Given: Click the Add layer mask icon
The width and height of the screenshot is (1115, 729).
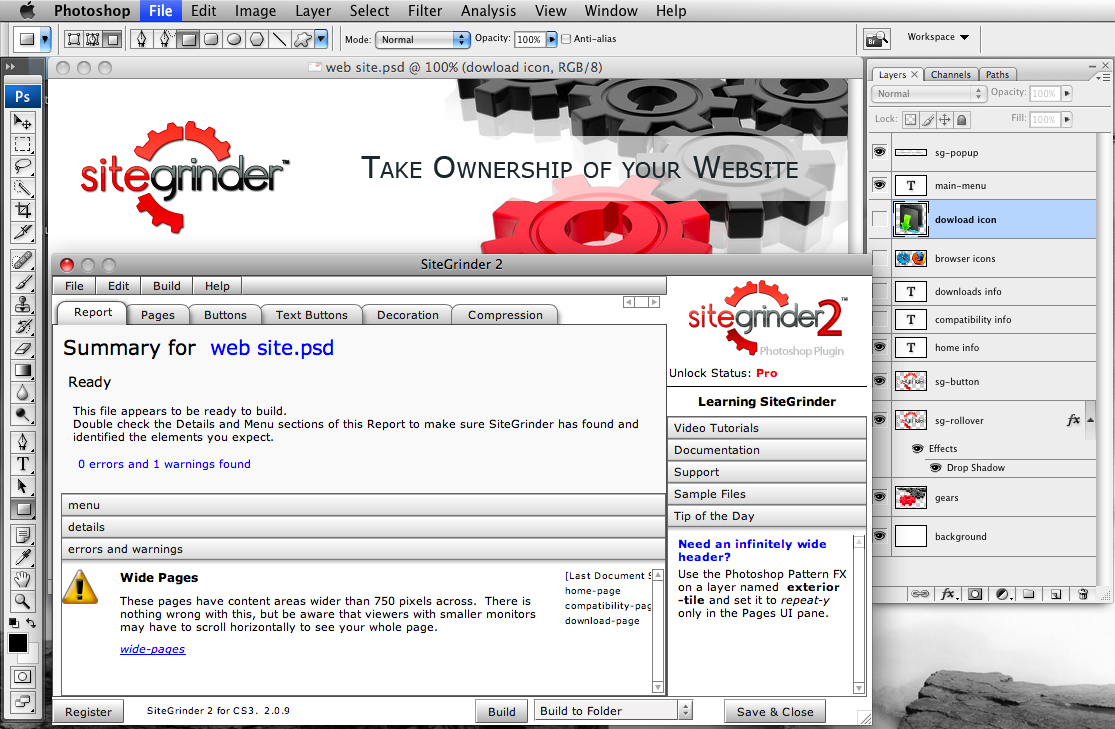Looking at the screenshot, I should pyautogui.click(x=975, y=594).
